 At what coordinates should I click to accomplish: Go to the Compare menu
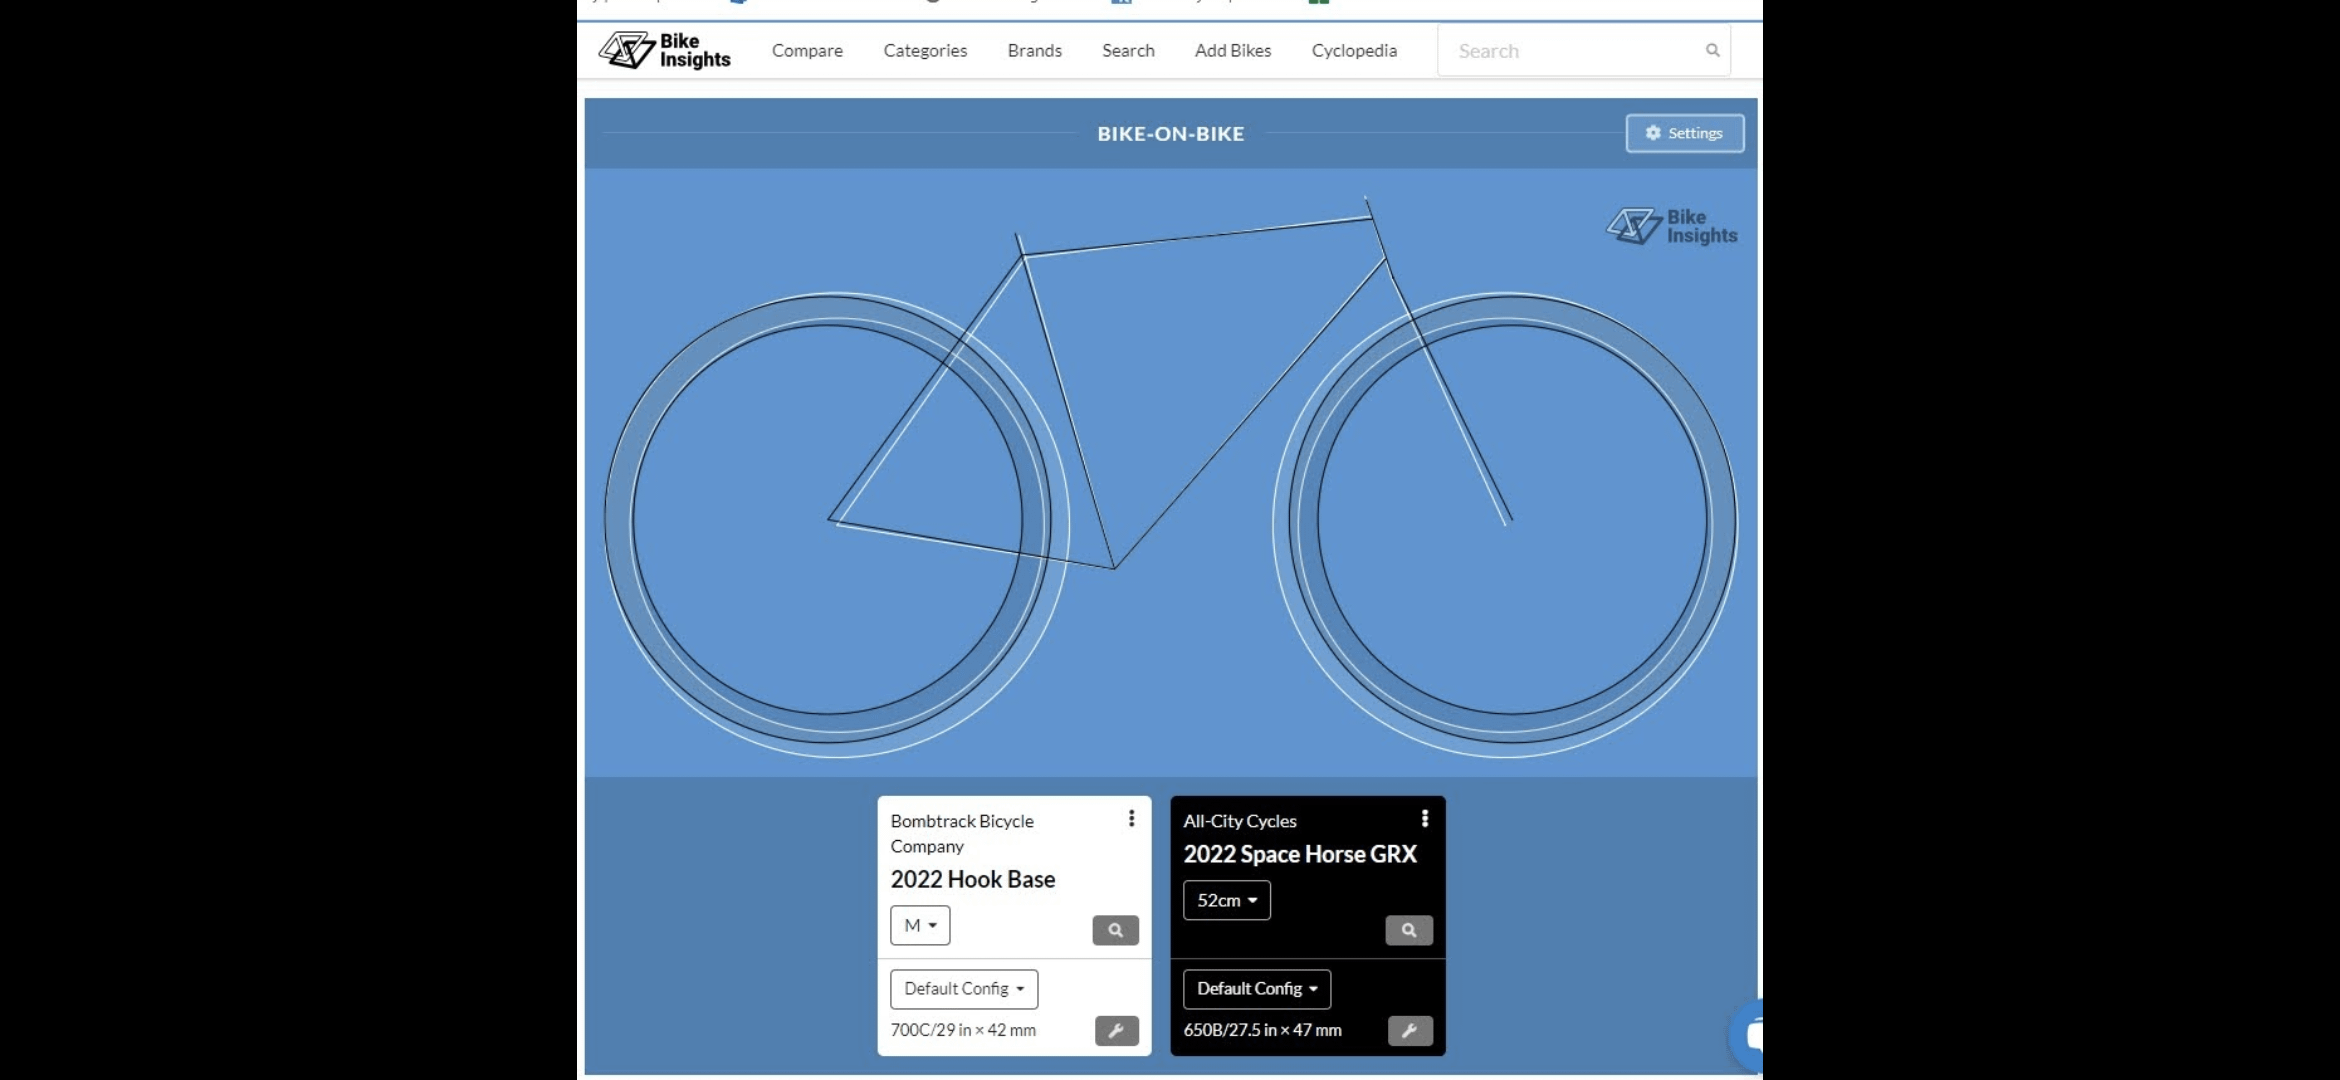tap(807, 50)
